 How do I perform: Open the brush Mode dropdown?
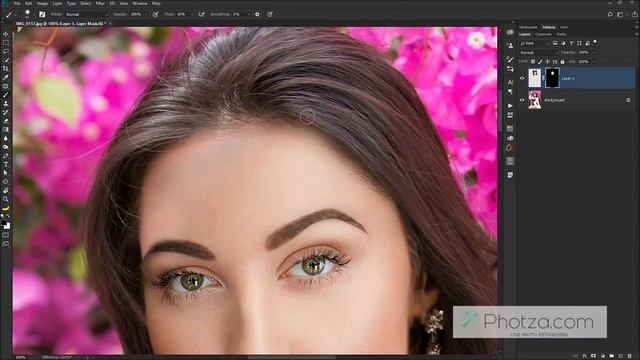tap(86, 14)
